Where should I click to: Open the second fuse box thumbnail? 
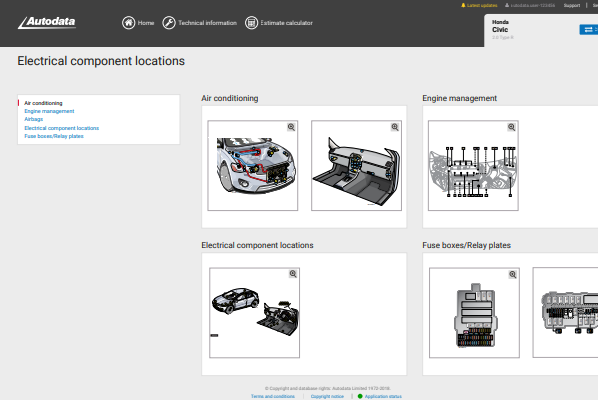565,313
